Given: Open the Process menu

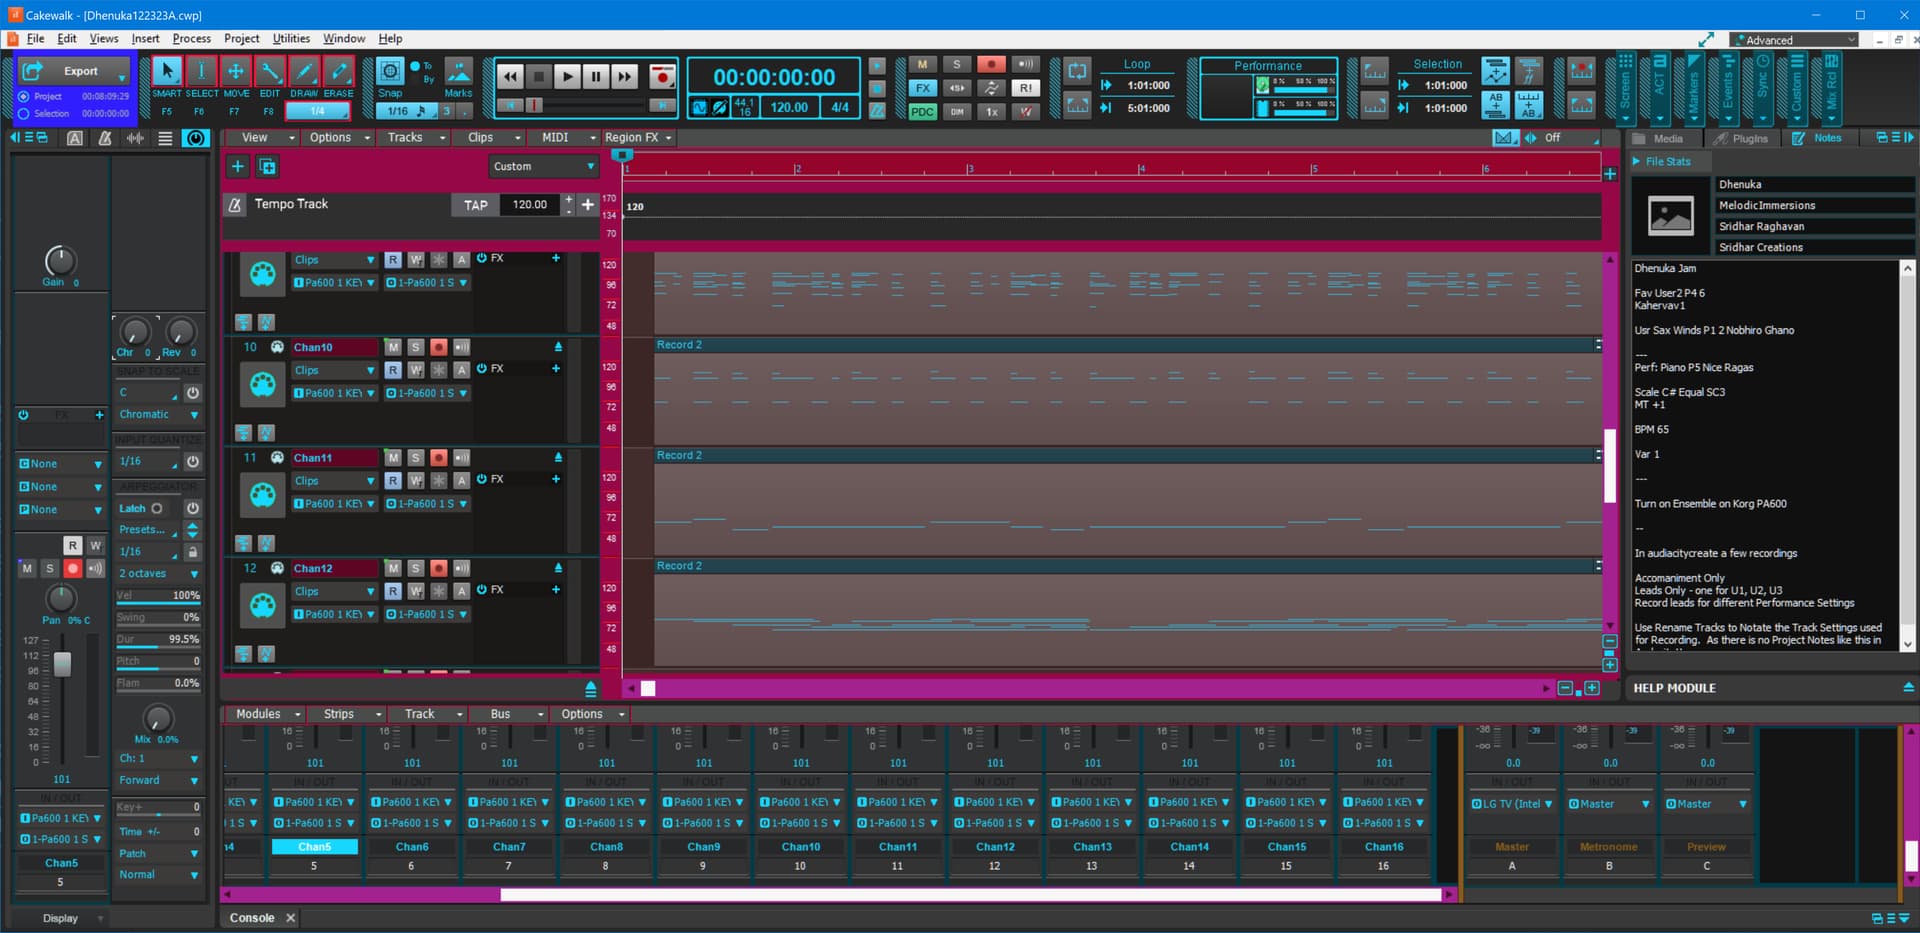Looking at the screenshot, I should click(x=191, y=39).
